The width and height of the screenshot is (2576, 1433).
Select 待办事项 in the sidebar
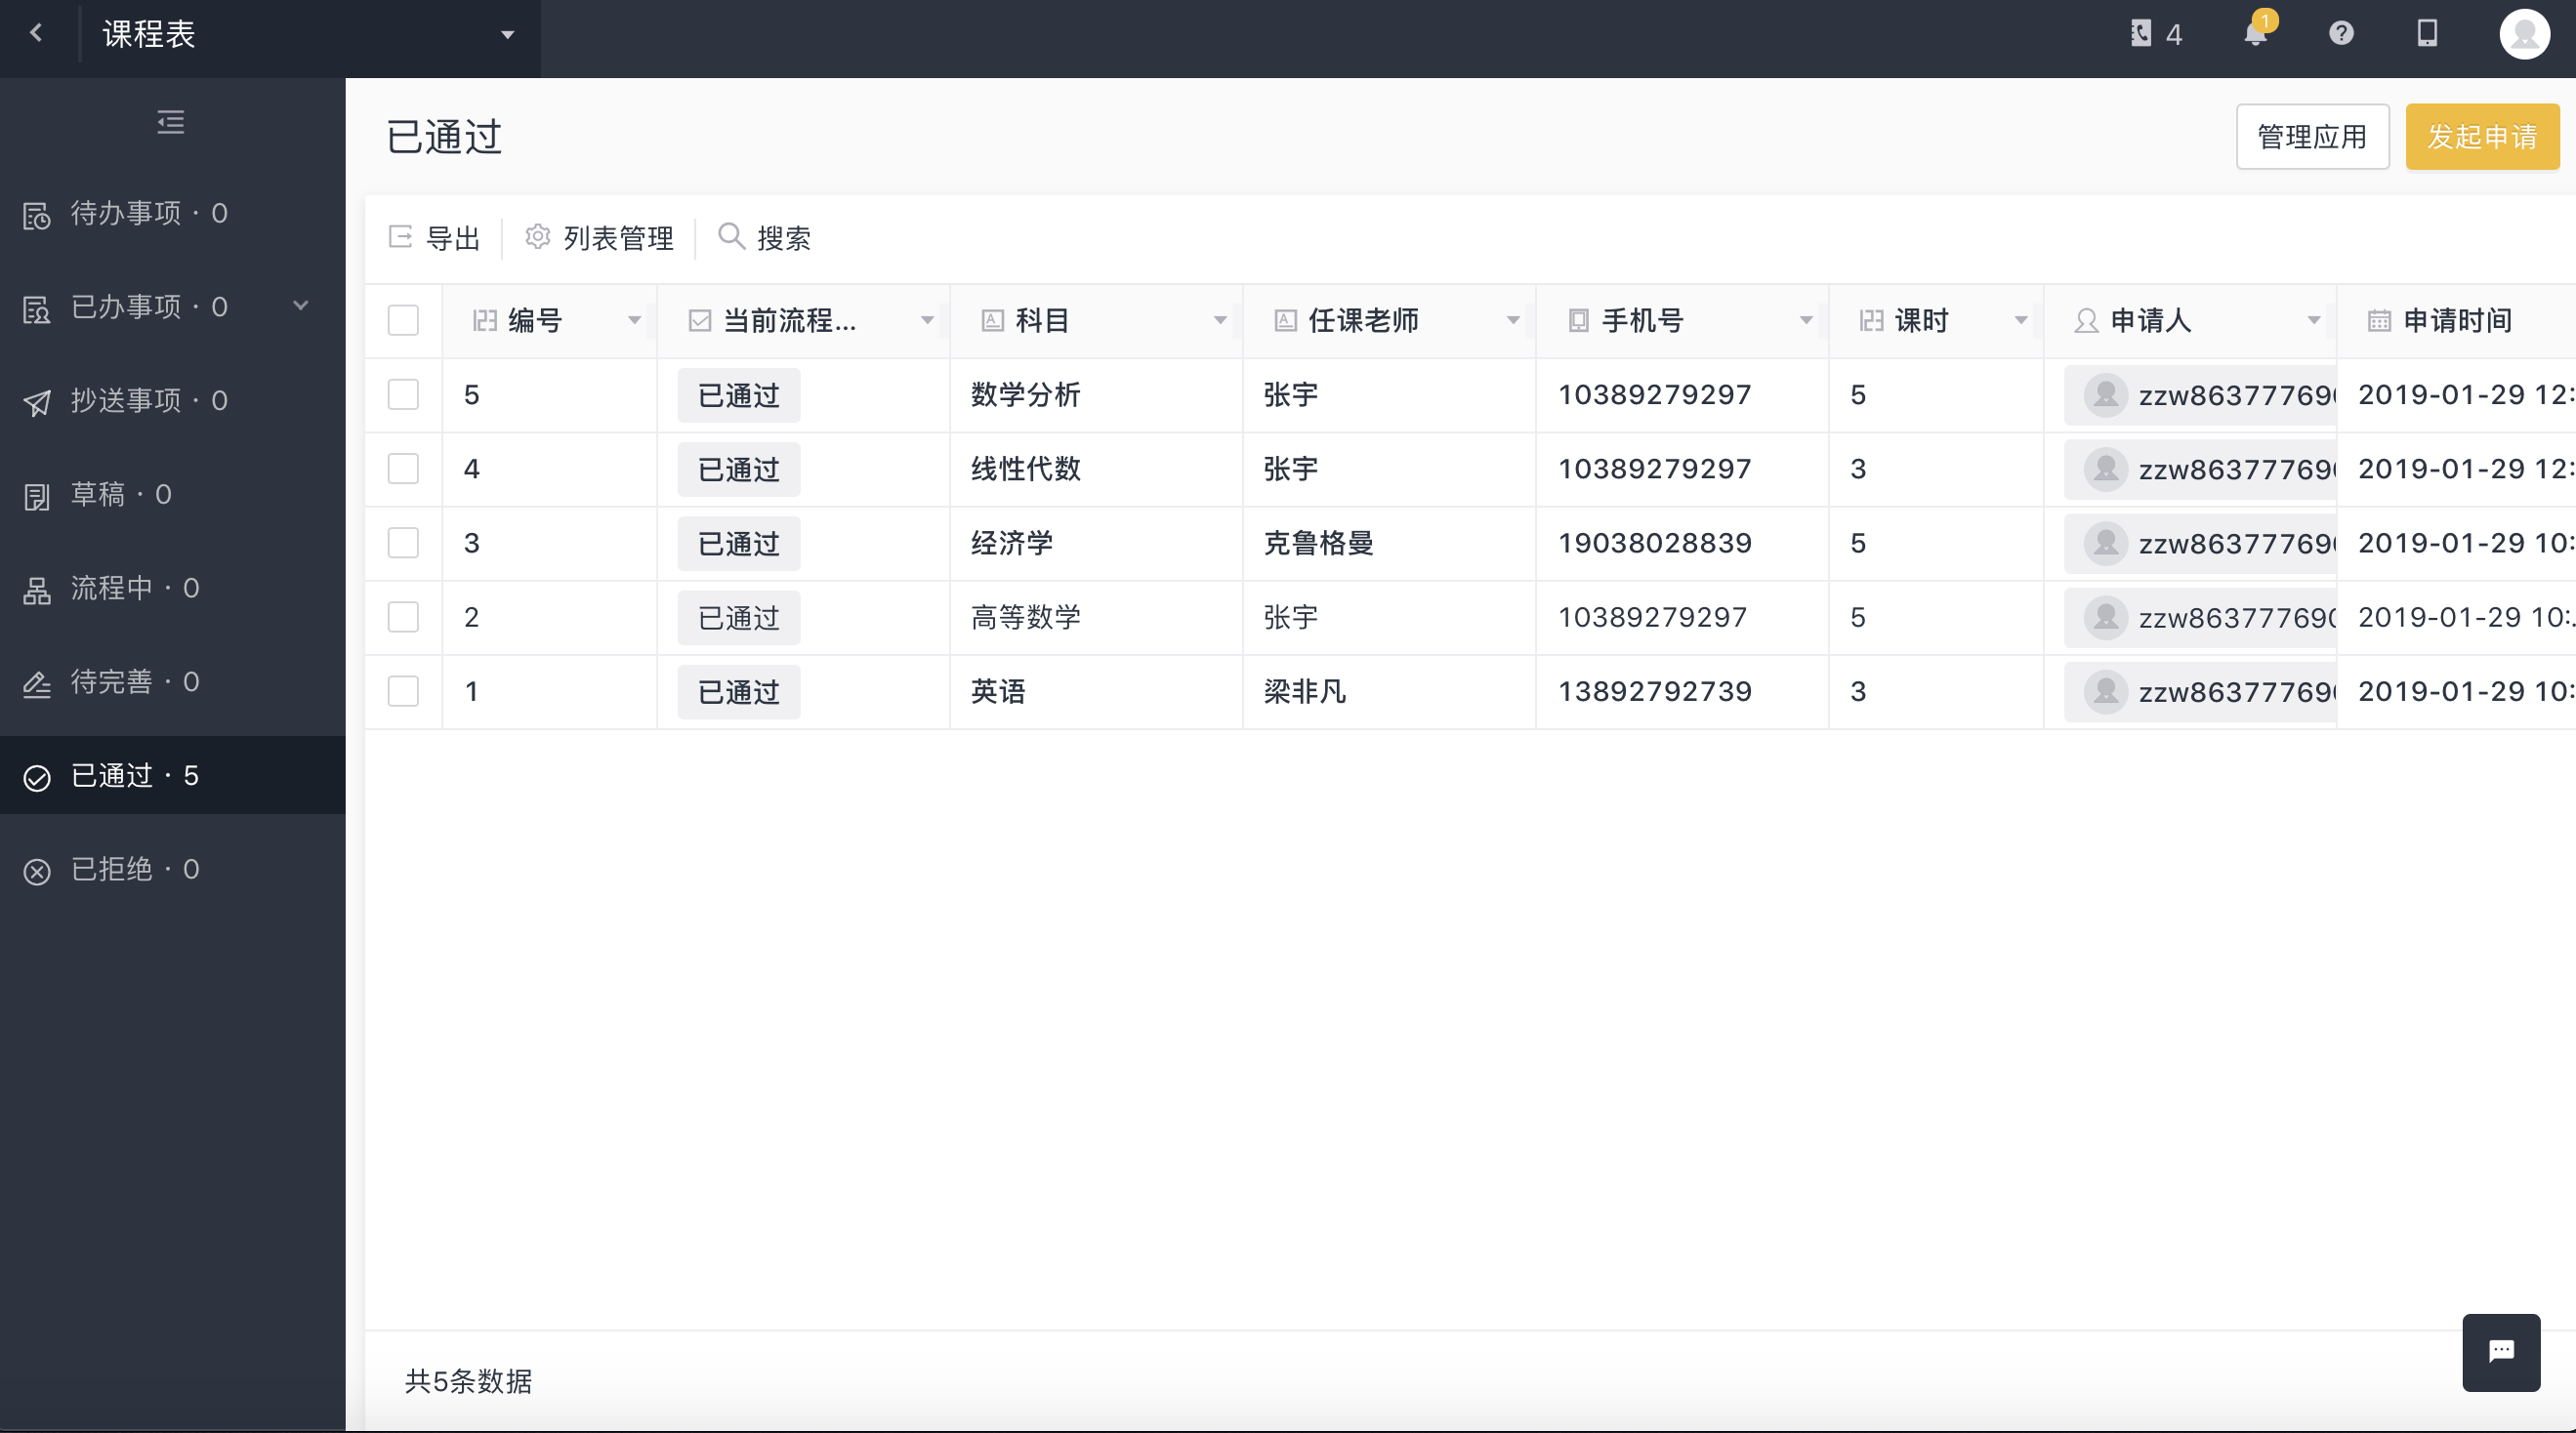pos(172,214)
